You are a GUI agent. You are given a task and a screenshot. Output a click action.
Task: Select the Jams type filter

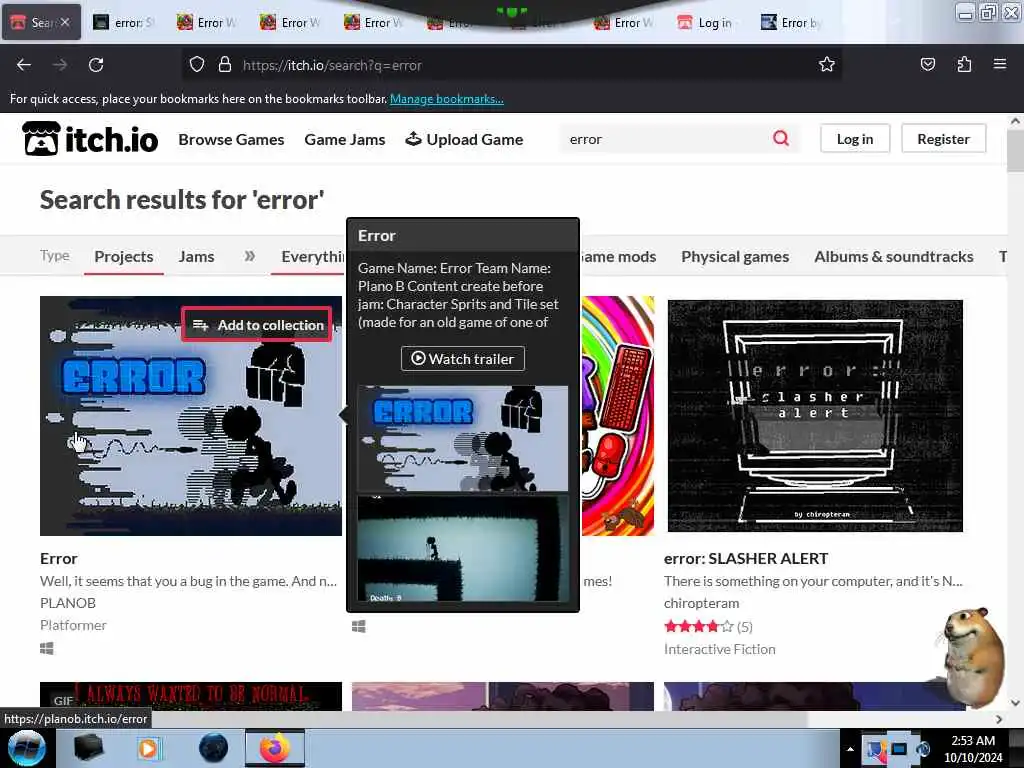coord(197,257)
